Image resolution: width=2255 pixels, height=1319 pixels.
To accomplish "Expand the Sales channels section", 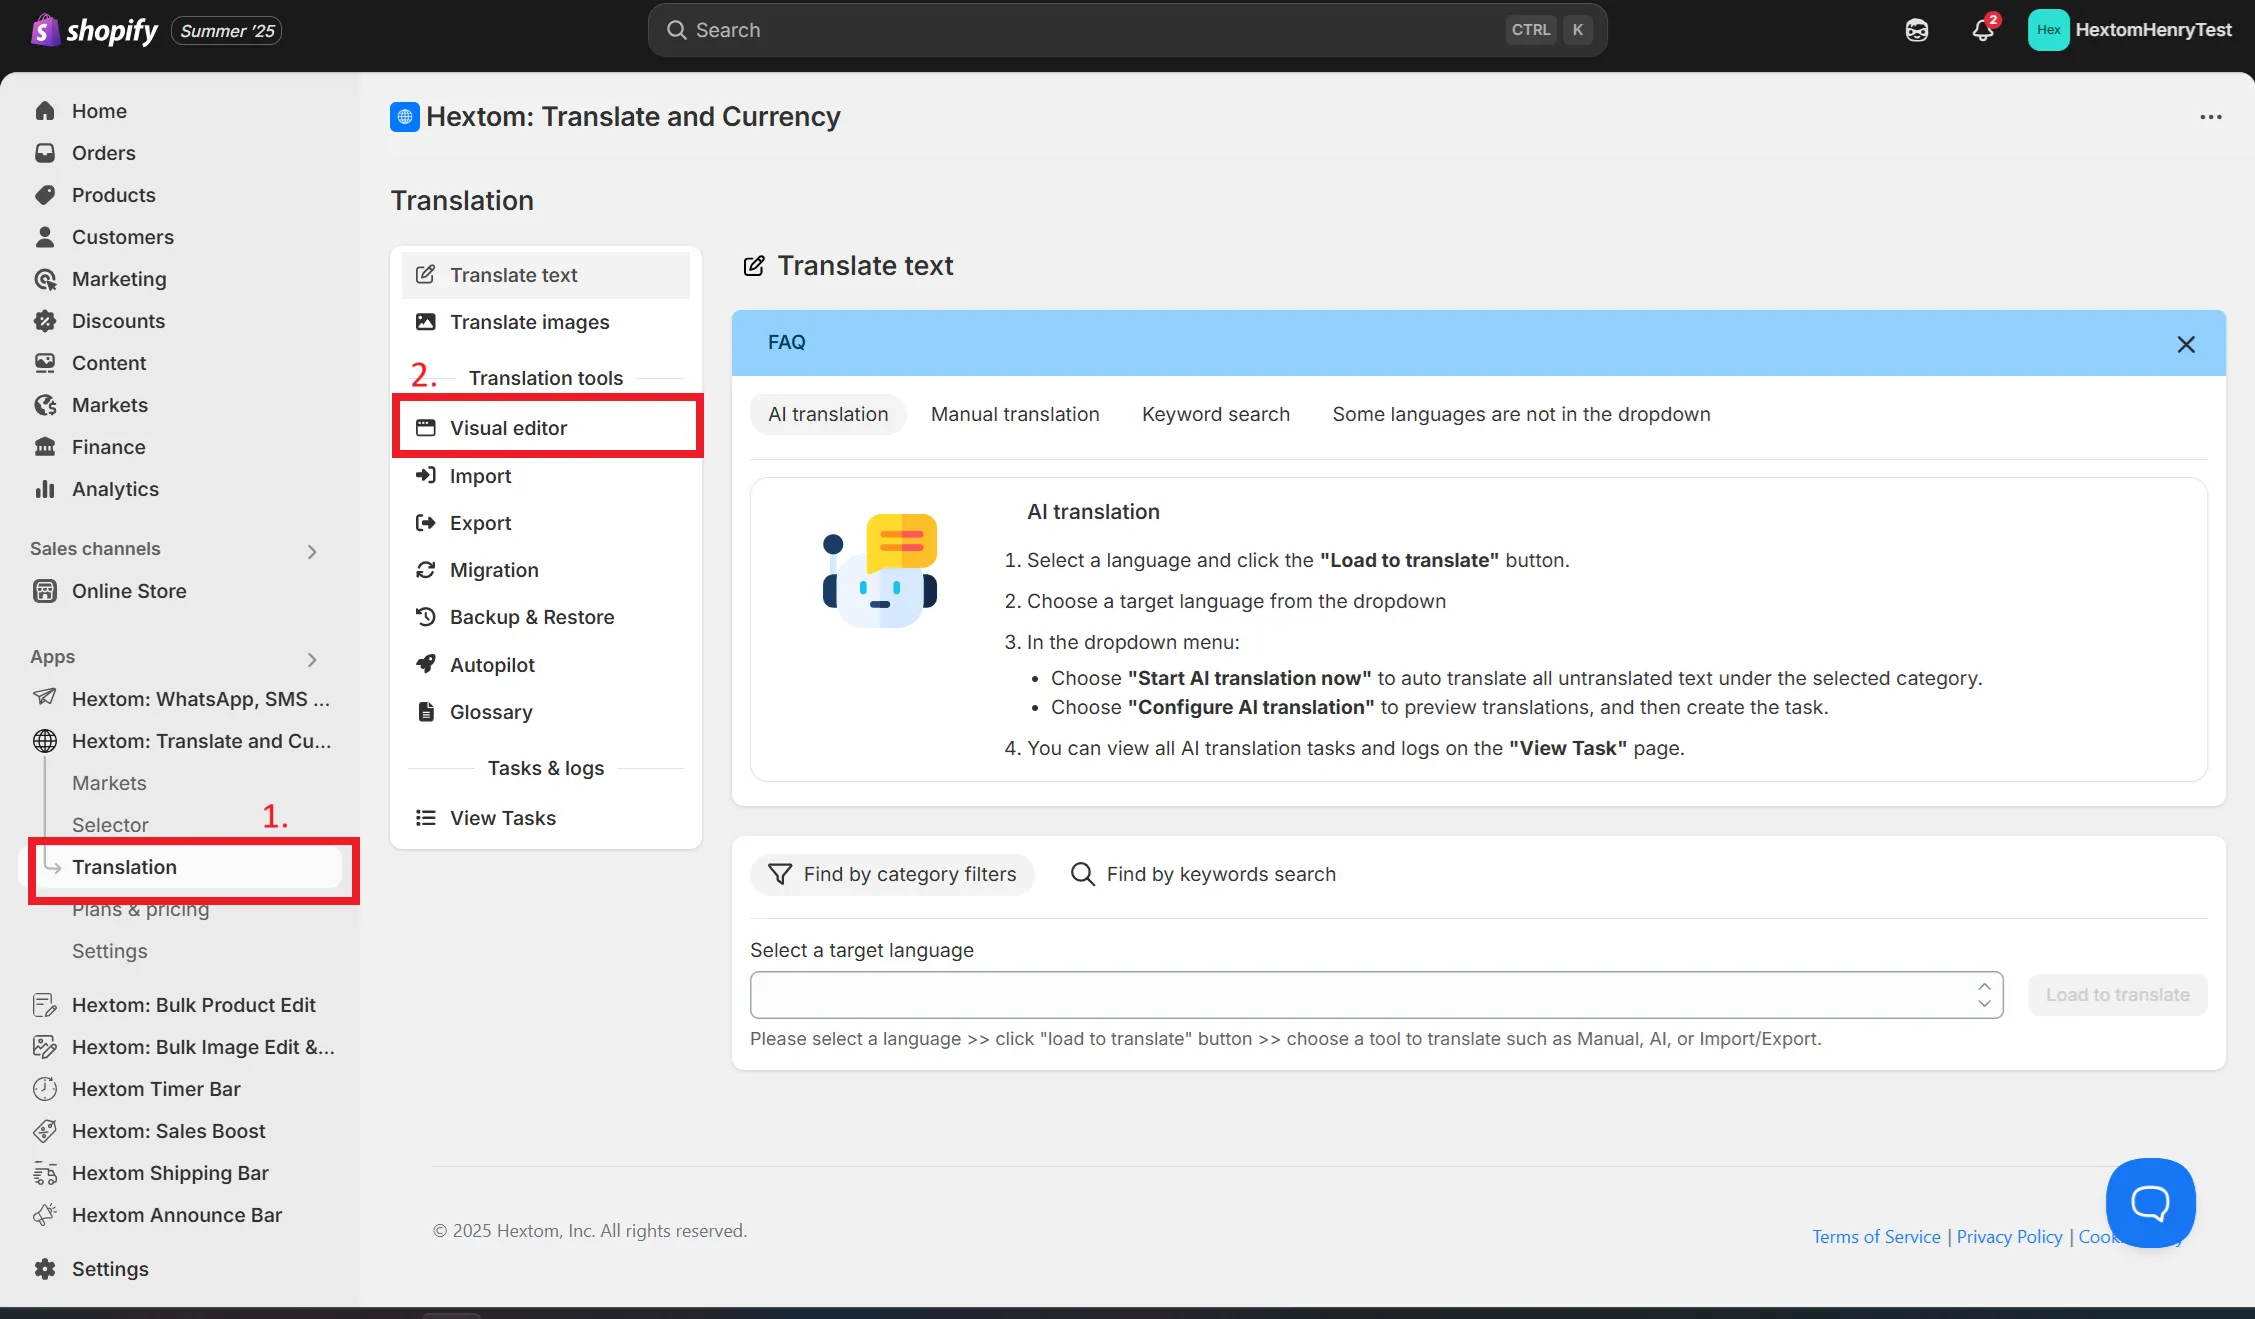I will pos(312,551).
